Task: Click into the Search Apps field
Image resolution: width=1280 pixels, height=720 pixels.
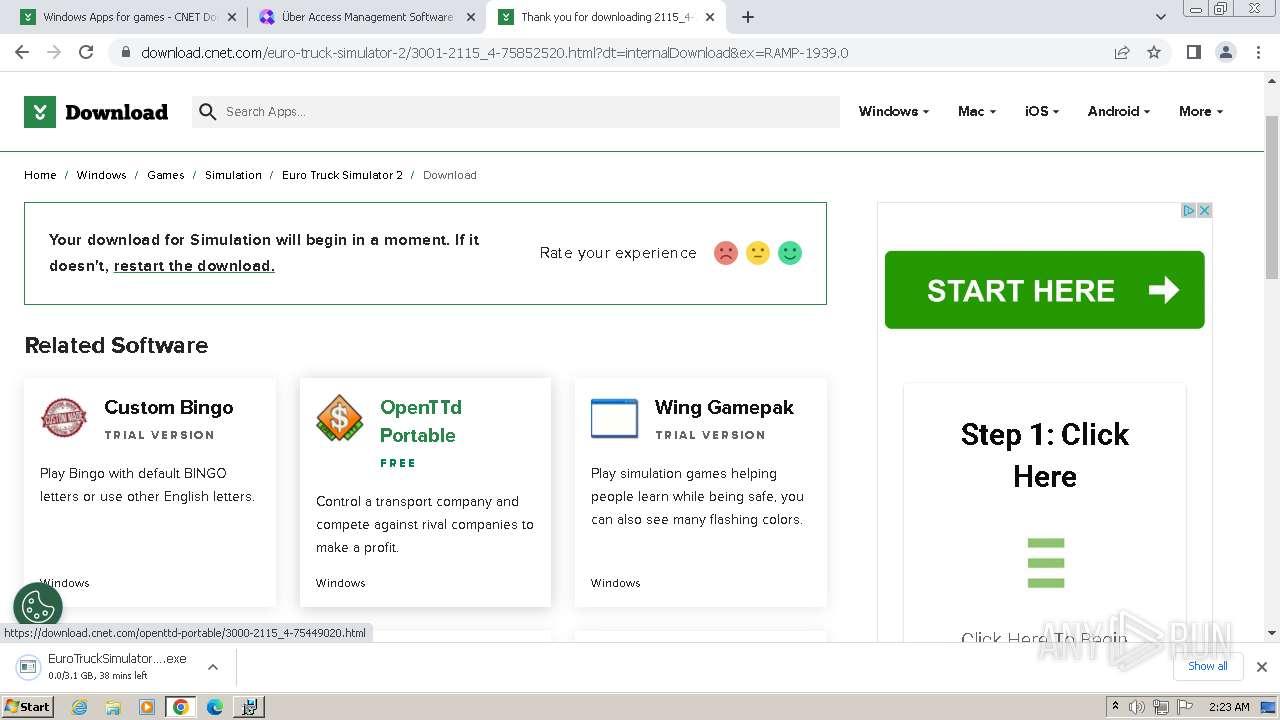Action: (515, 112)
